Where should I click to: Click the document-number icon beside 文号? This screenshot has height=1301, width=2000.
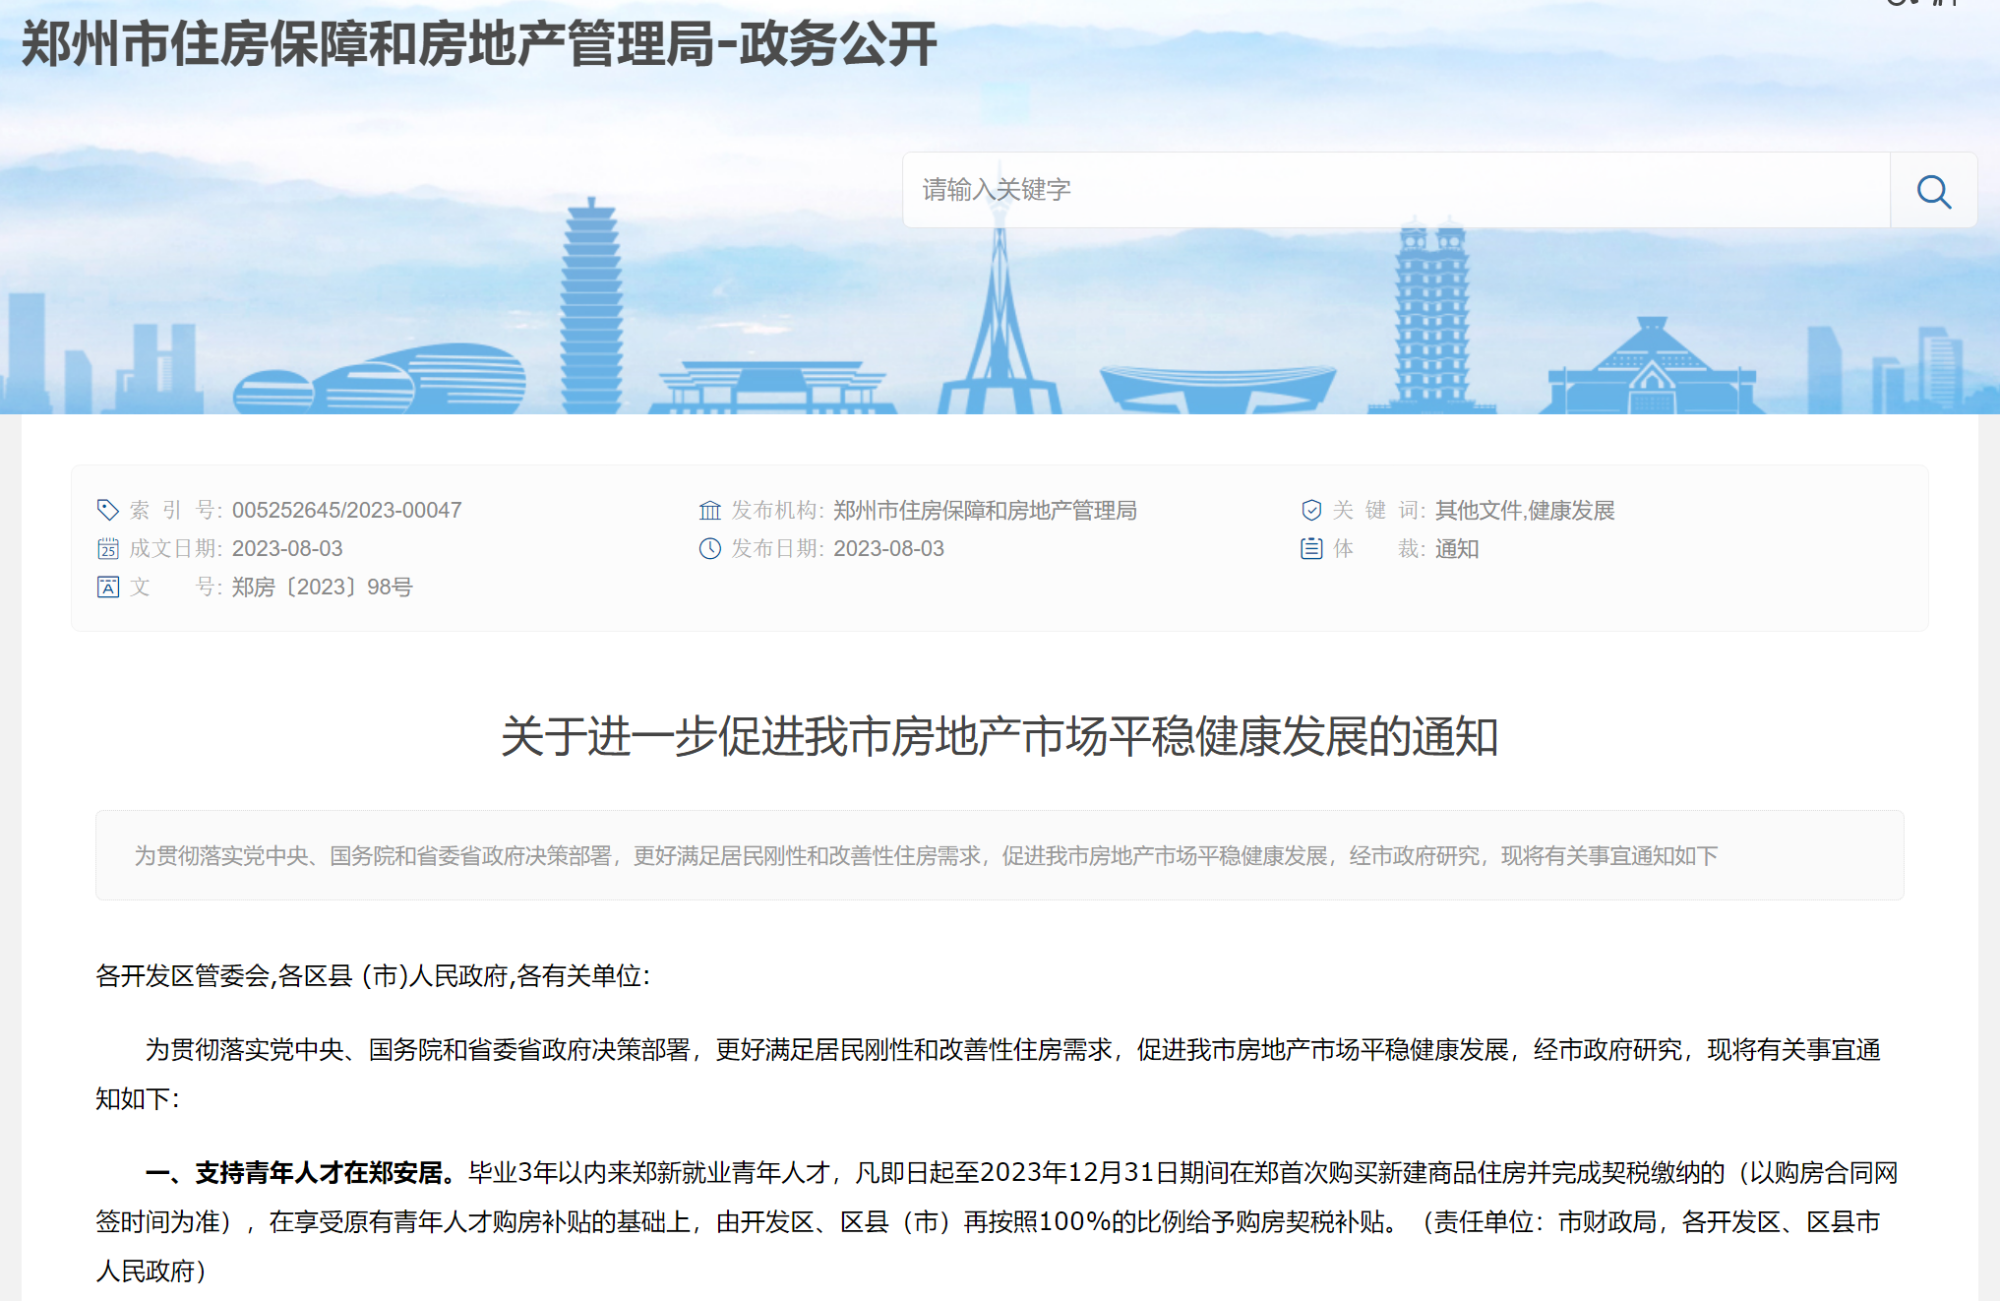tap(107, 587)
